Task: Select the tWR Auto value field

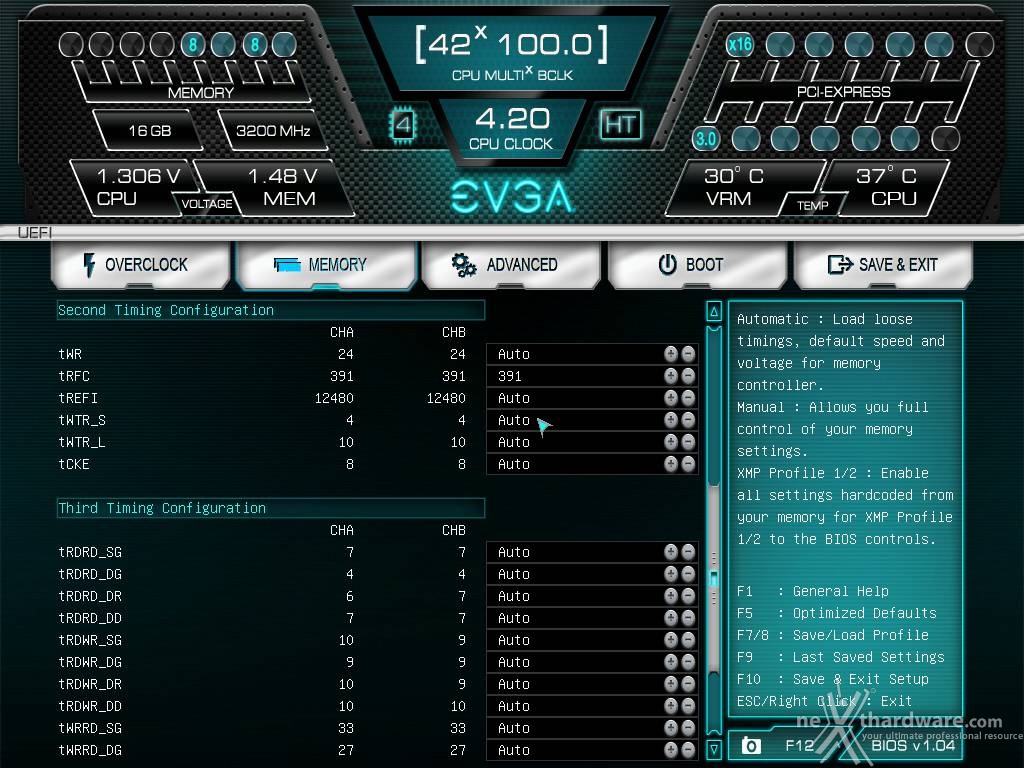Action: 592,354
